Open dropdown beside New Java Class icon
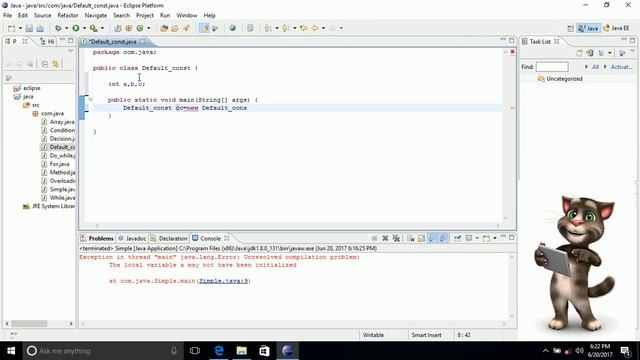 click(148, 28)
